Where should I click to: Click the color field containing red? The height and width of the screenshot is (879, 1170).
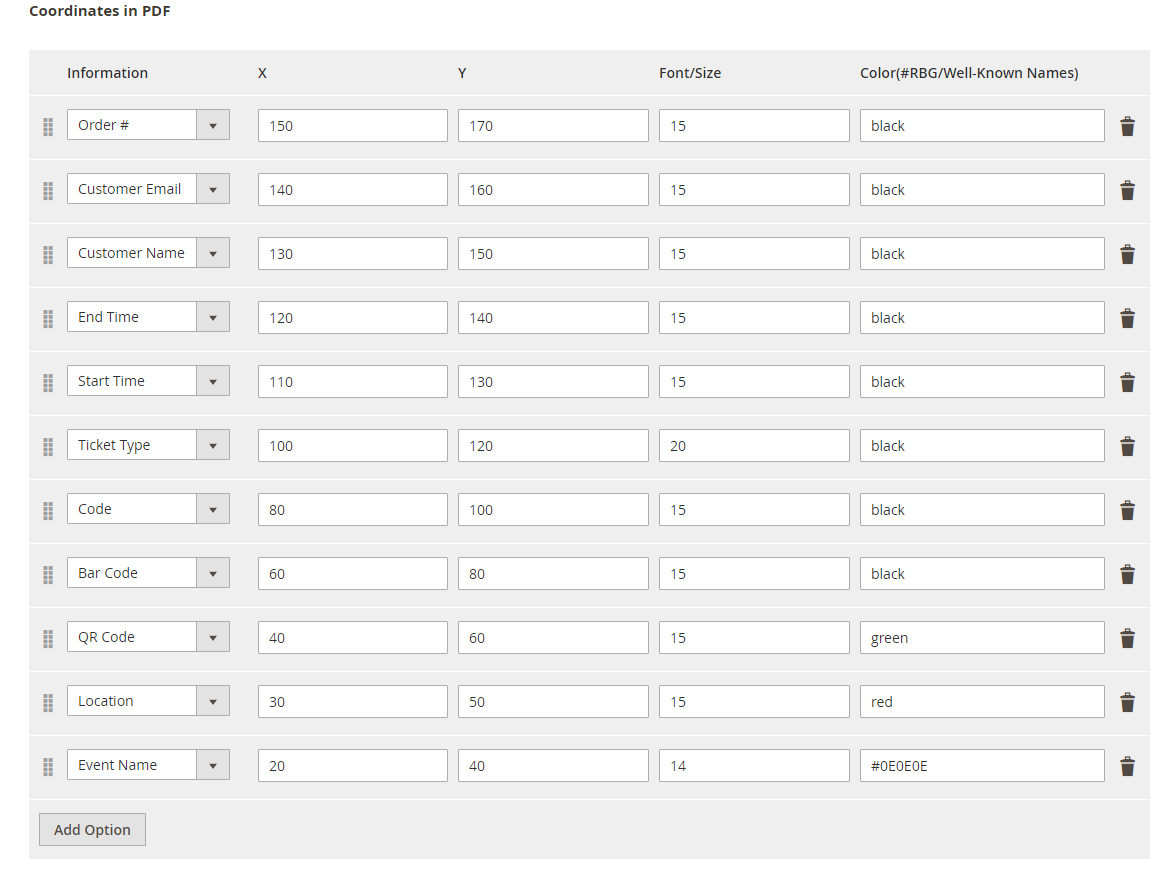(x=982, y=701)
